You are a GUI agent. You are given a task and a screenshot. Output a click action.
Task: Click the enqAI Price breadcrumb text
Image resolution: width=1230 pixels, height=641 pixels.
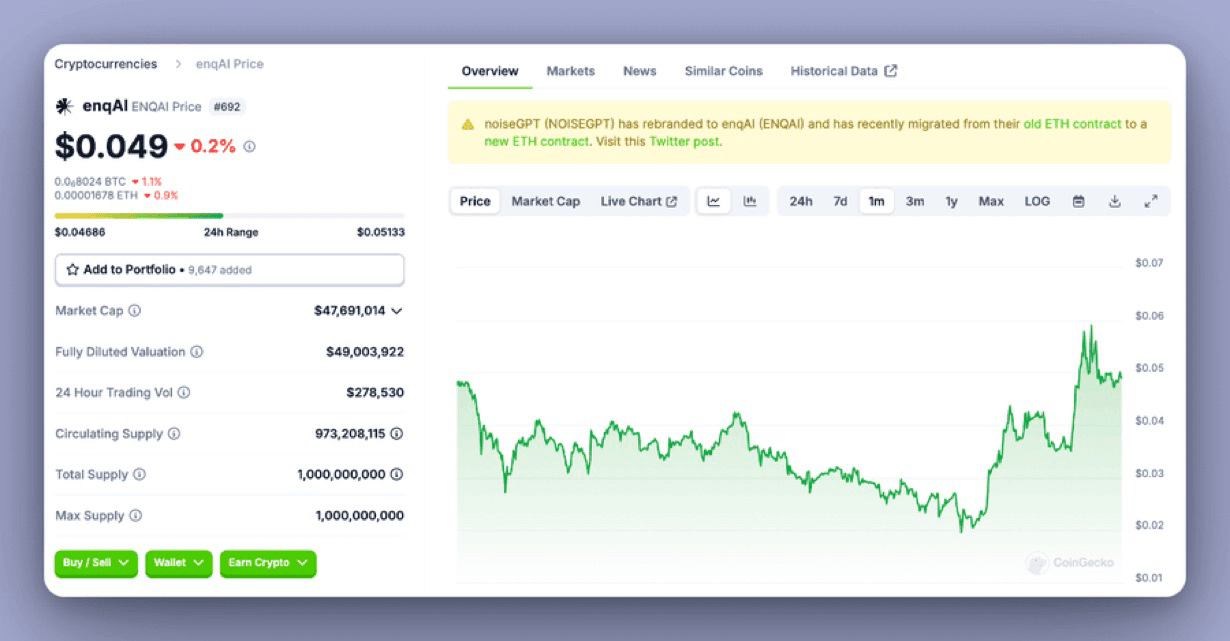(x=231, y=64)
